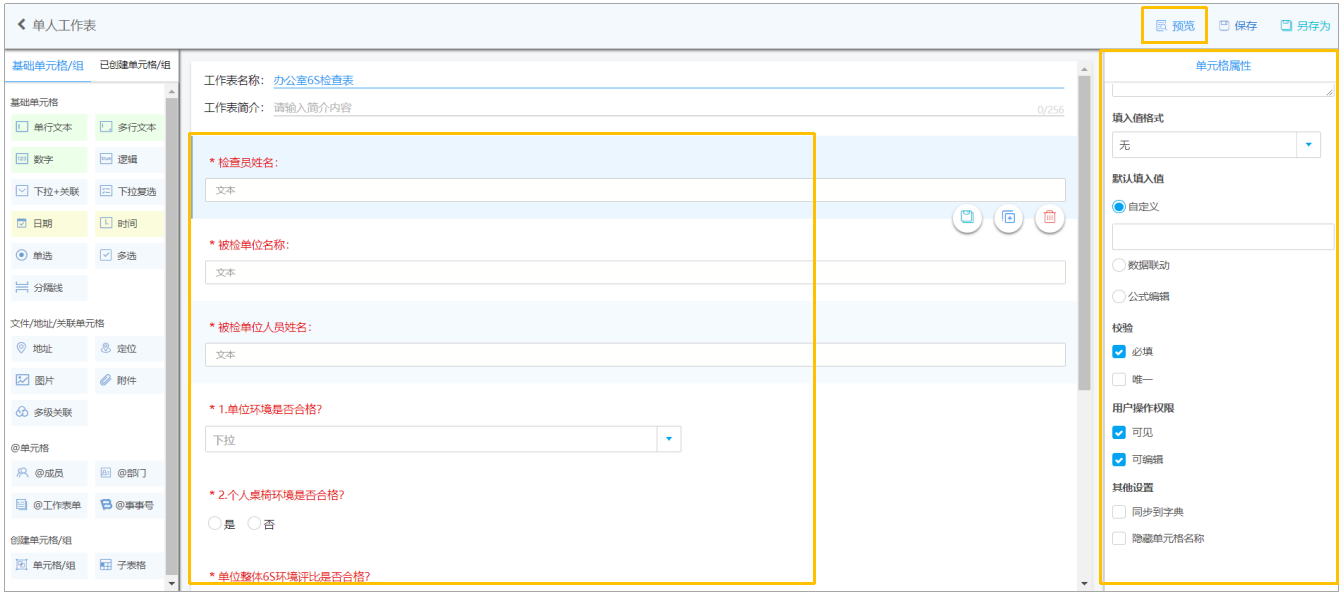Click the 检查员姓名 text input field
The height and width of the screenshot is (597, 1342).
pos(635,190)
